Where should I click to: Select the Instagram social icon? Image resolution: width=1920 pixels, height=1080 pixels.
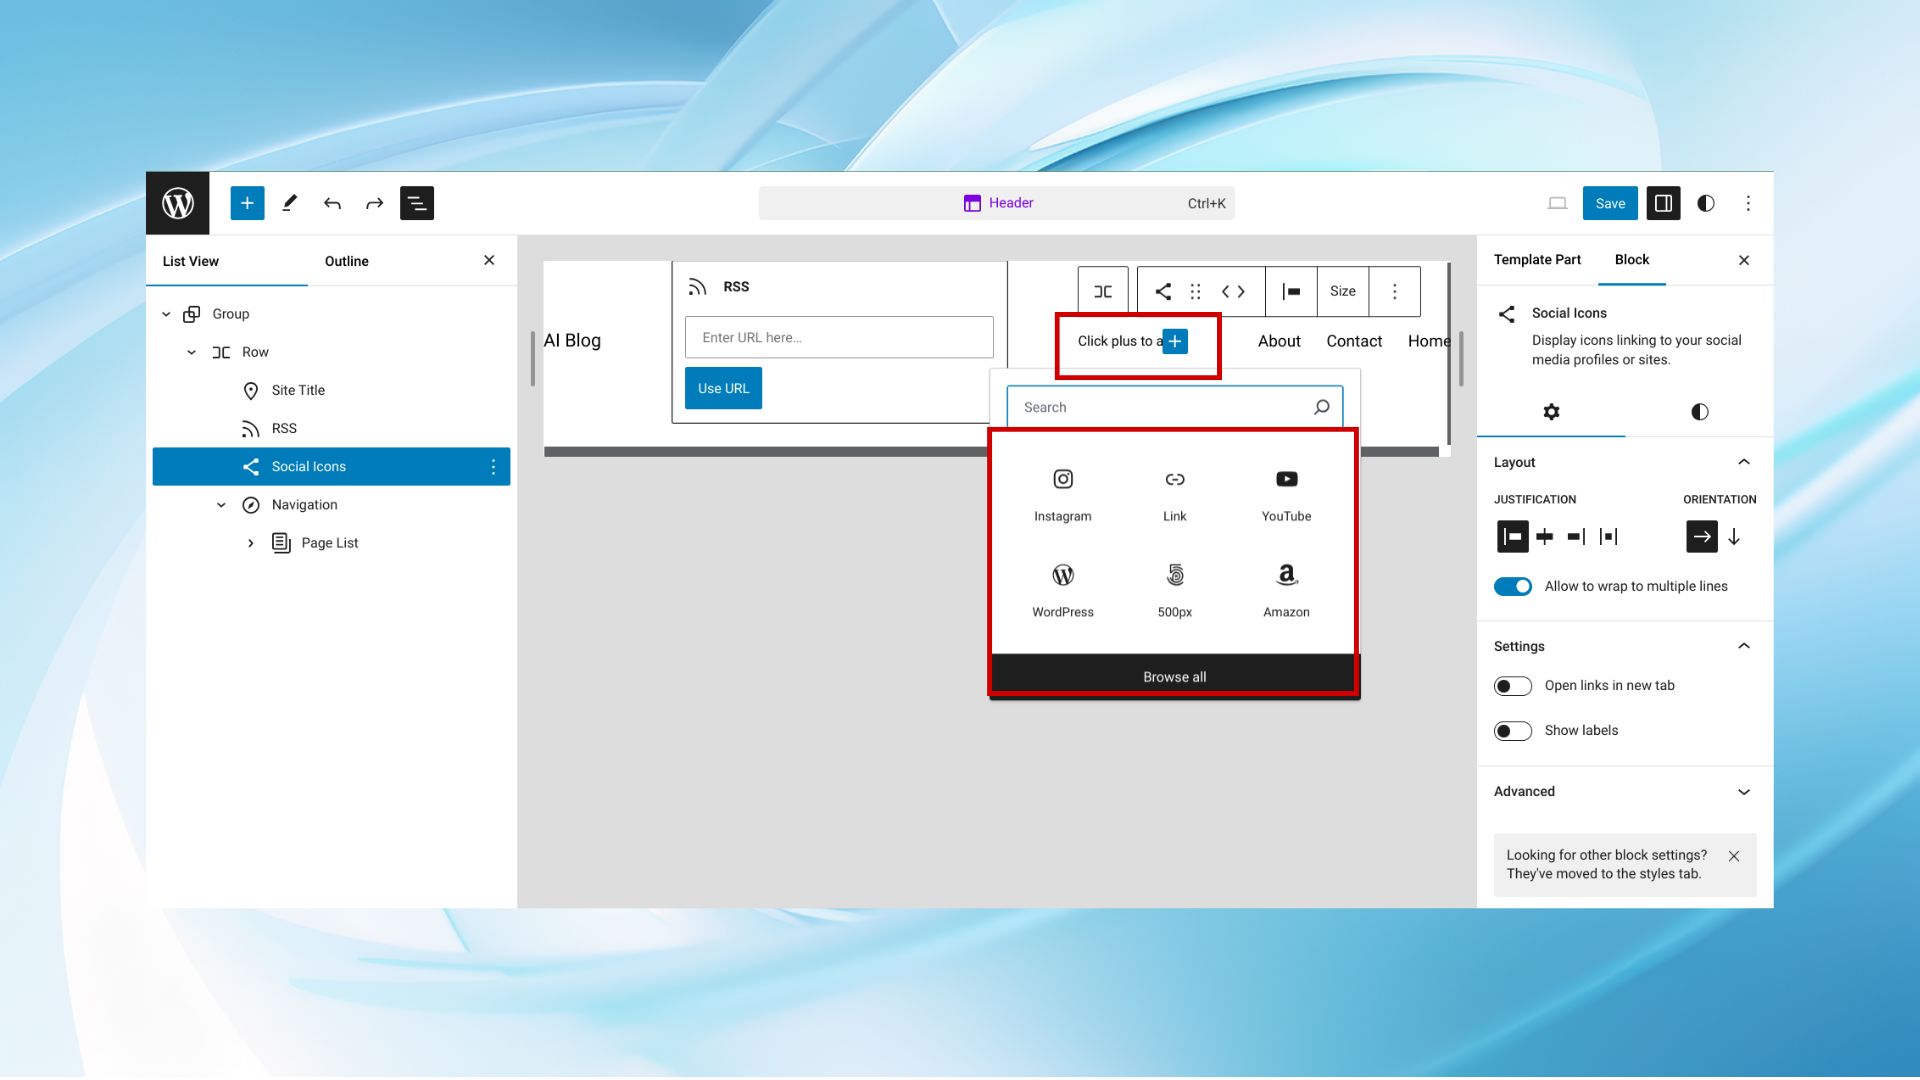pos(1062,493)
